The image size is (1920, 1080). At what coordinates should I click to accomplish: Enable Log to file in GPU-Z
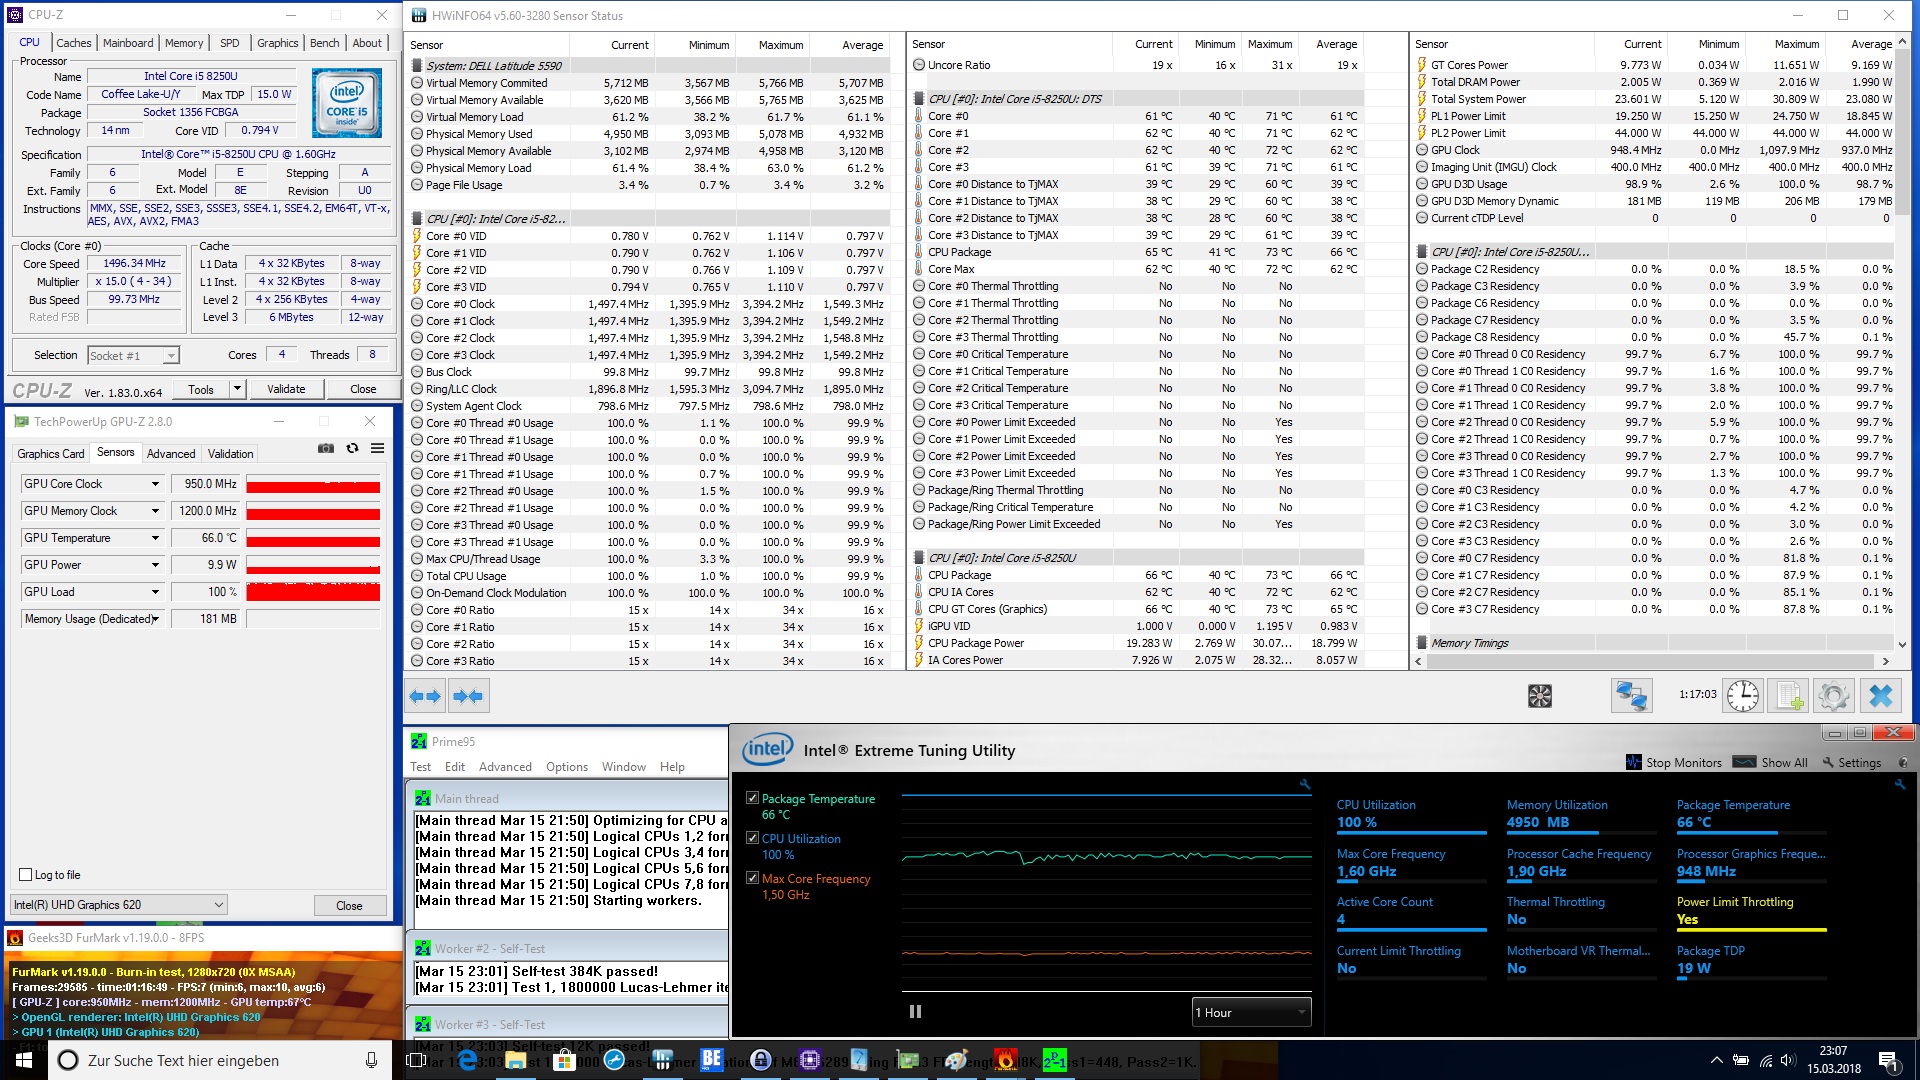pos(26,875)
